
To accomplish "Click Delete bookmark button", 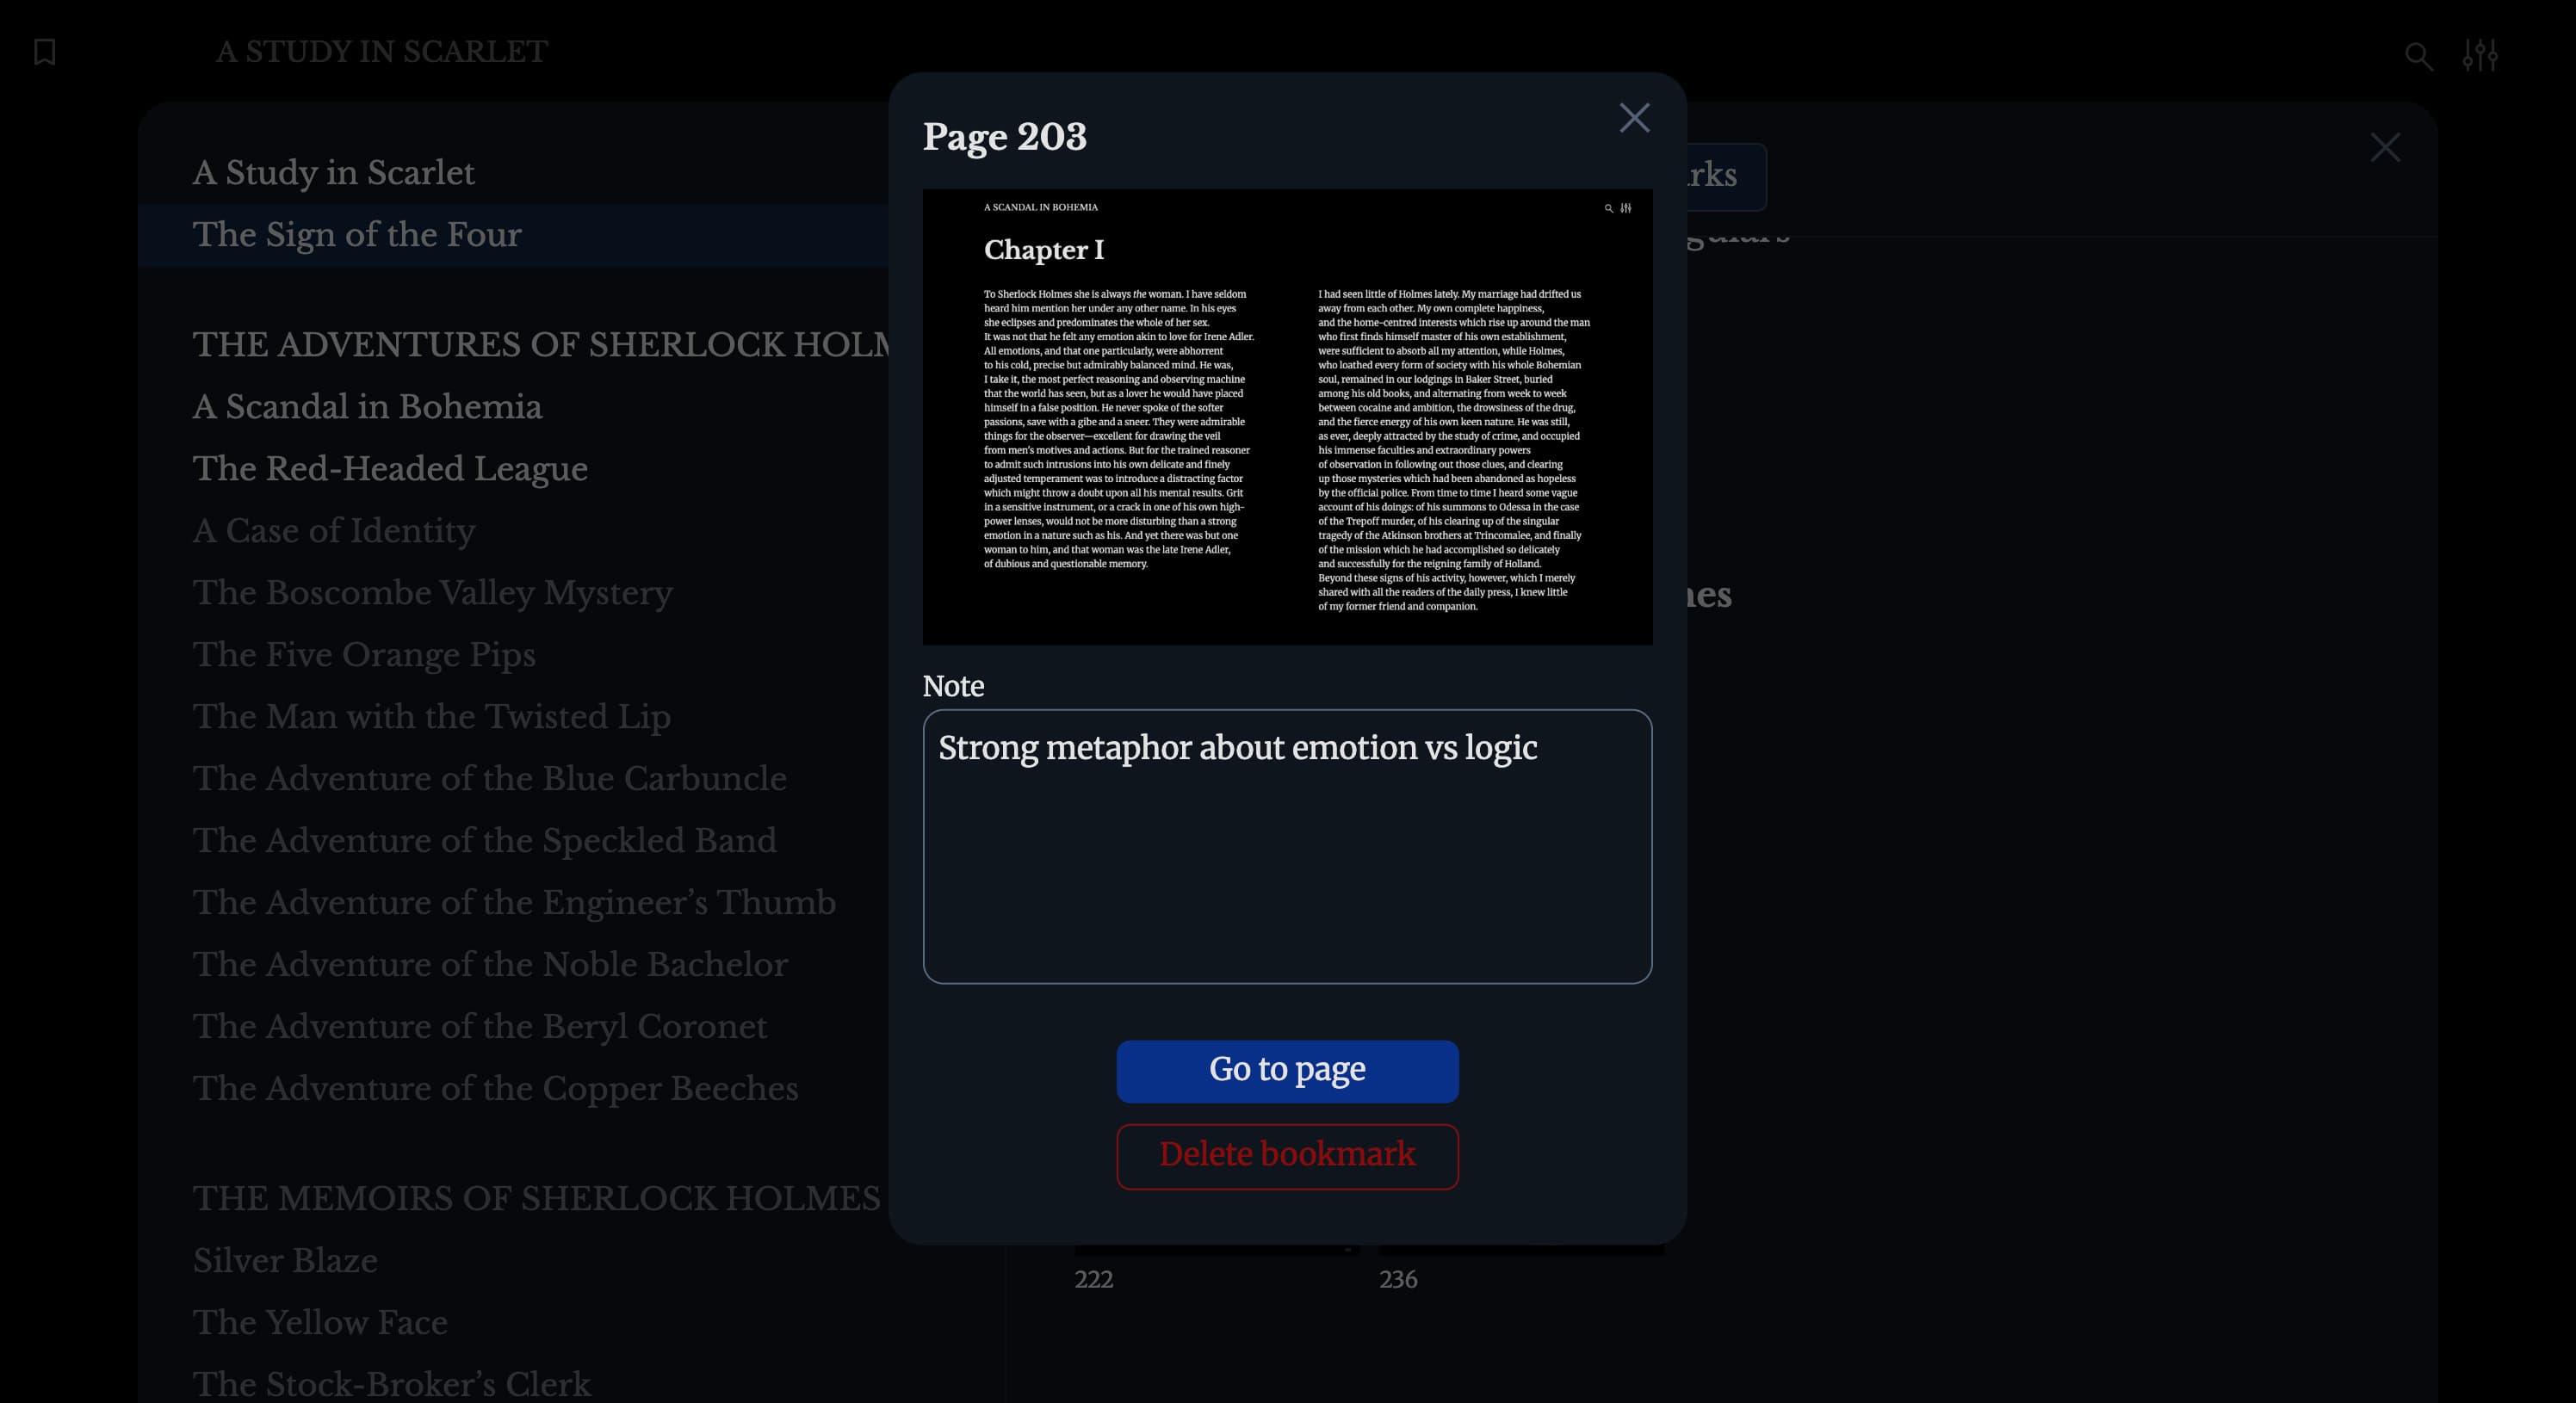I will point(1287,1156).
